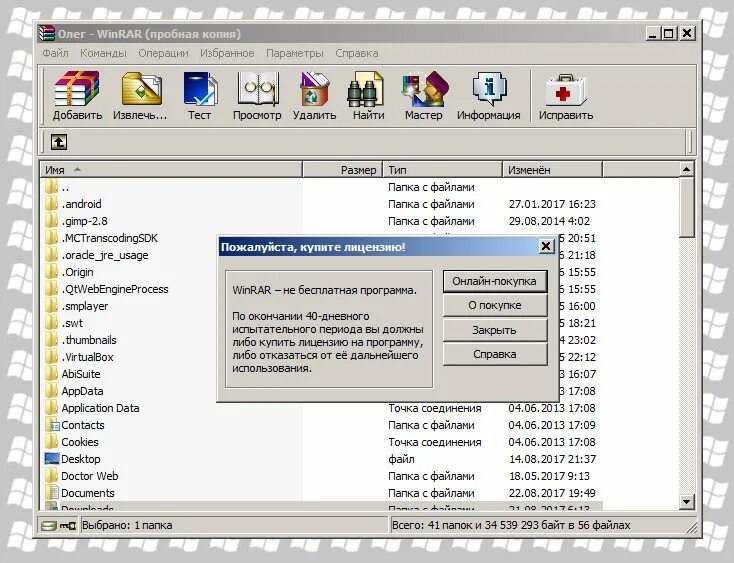Click the key icon in status bar
The height and width of the screenshot is (563, 734).
[68, 526]
